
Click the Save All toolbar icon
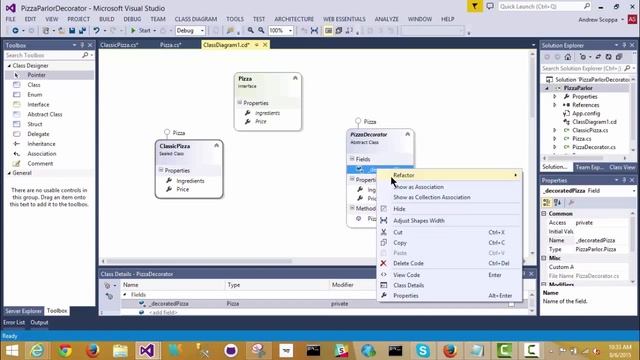tap(82, 31)
